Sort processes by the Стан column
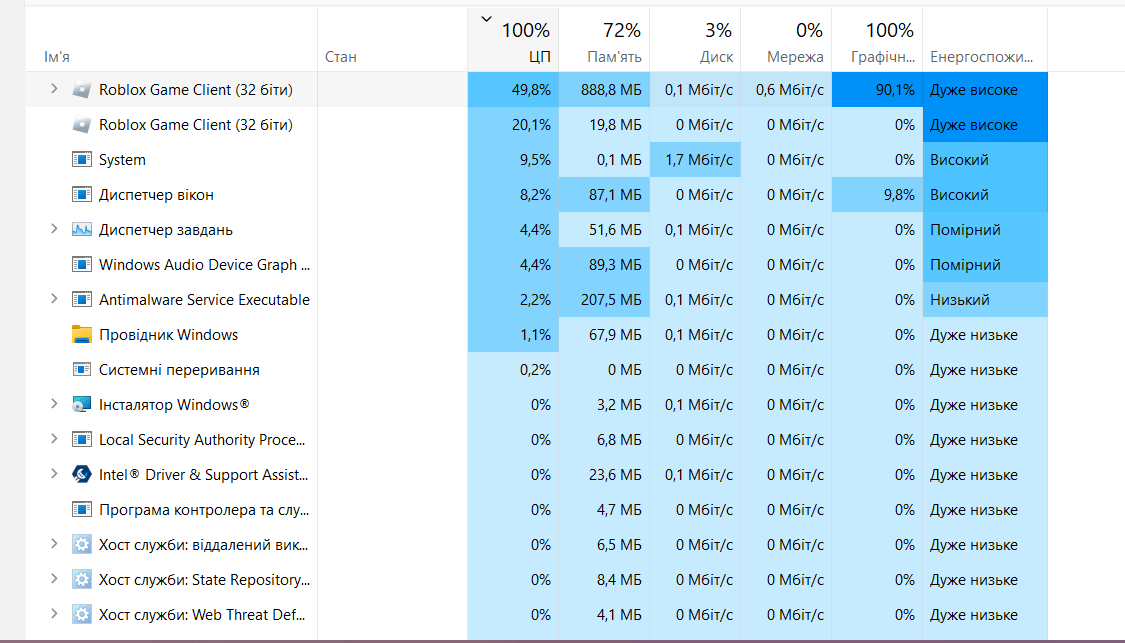This screenshot has height=643, width=1125. click(392, 40)
